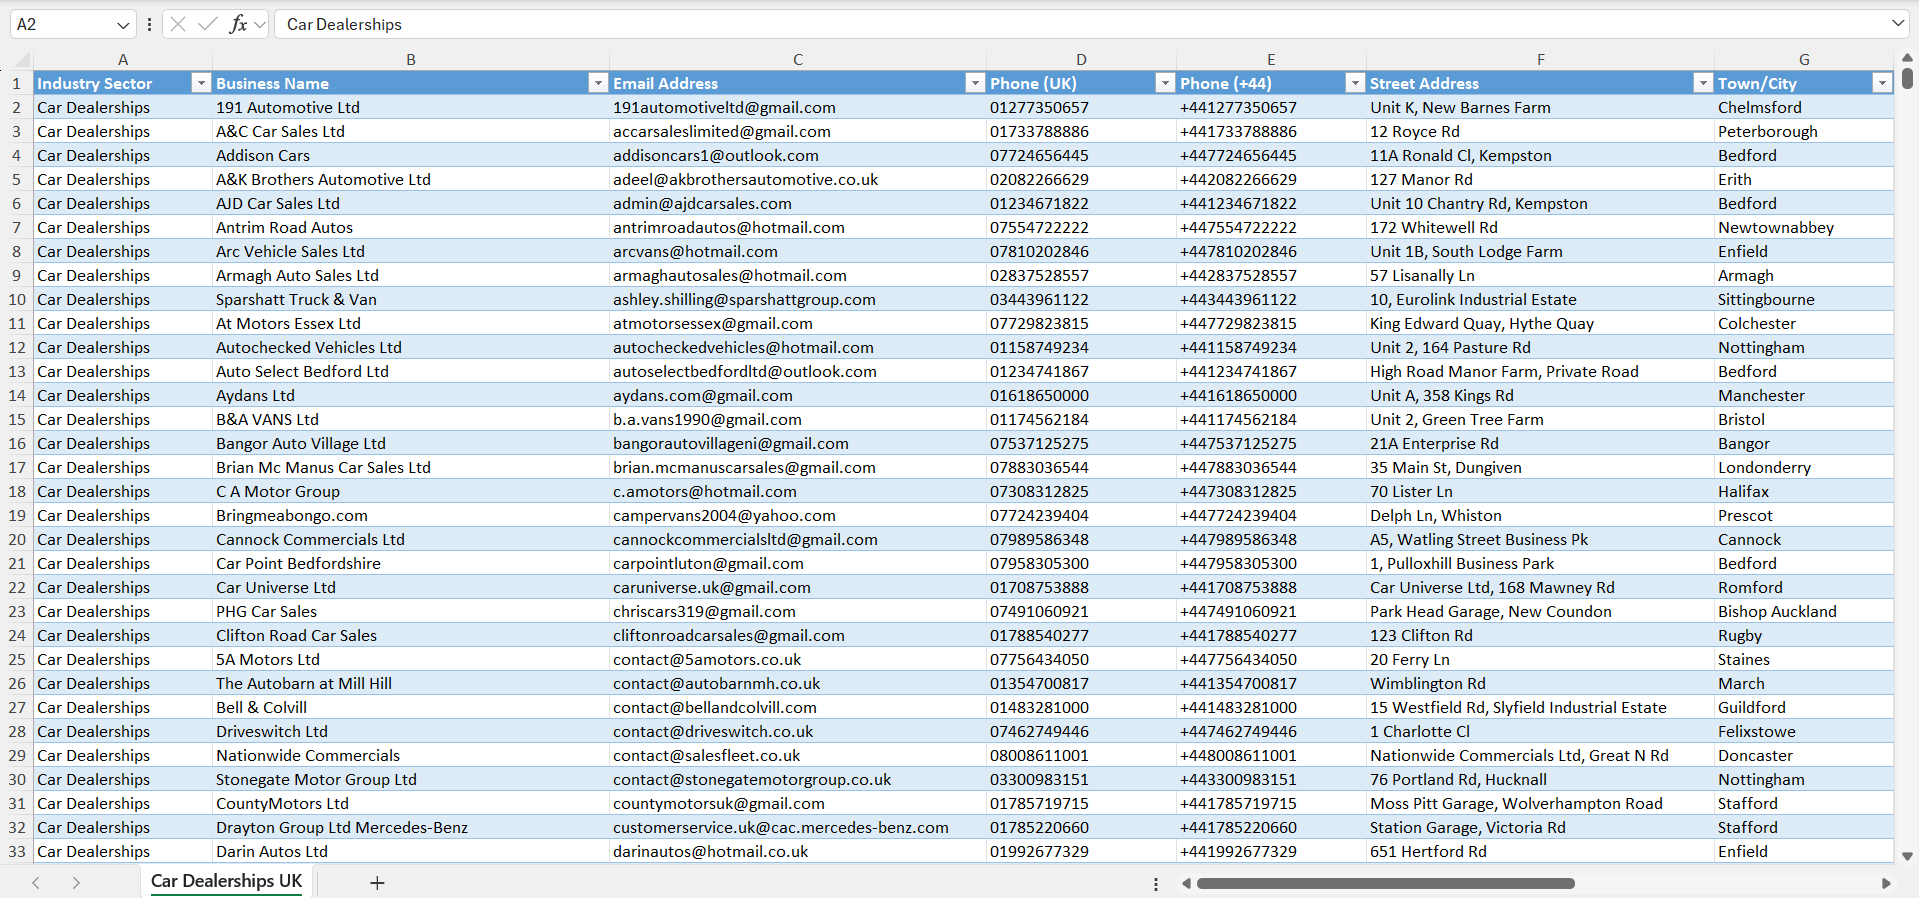Click the vertical scrollbar down arrow
Viewport: 1919px width, 898px height.
(1907, 856)
